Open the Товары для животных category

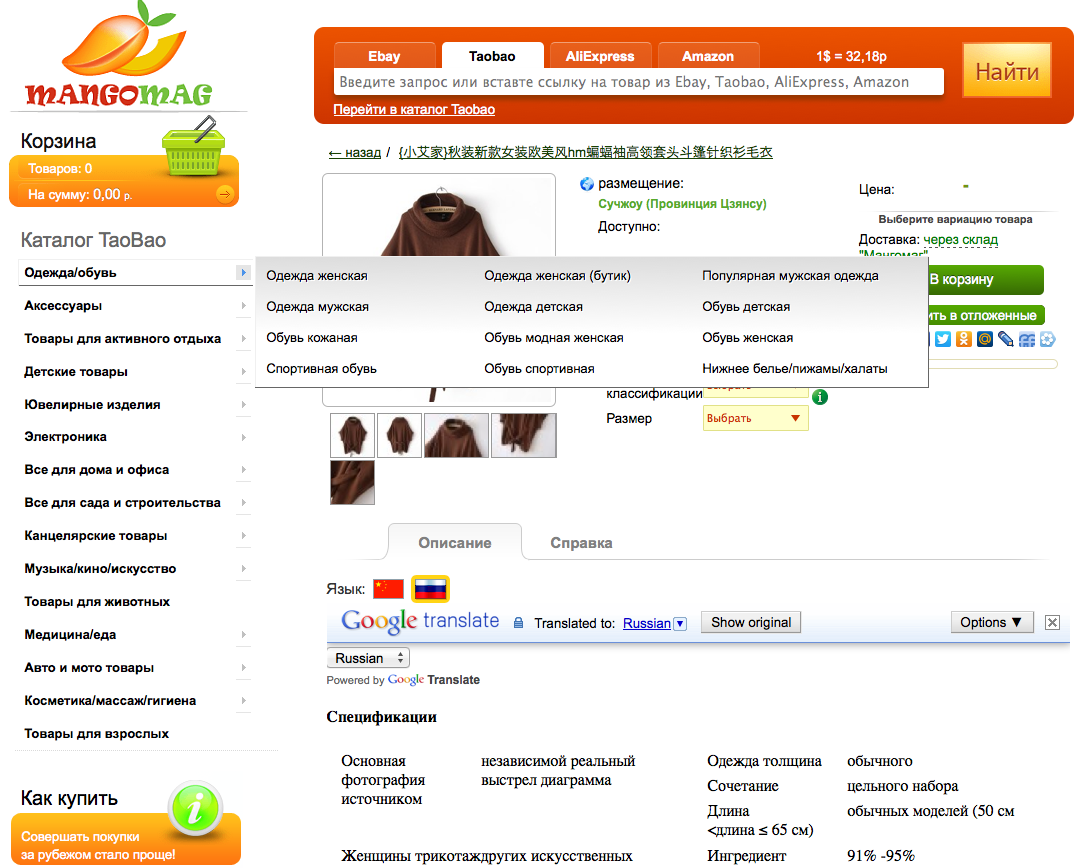click(97, 602)
